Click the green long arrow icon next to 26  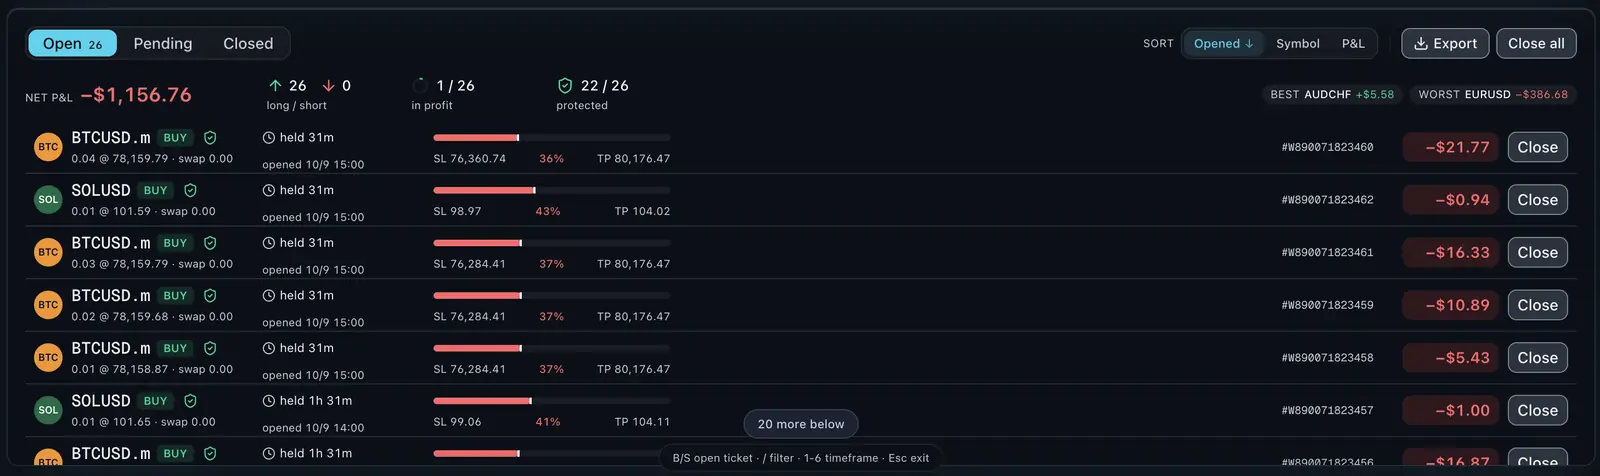[x=275, y=86]
